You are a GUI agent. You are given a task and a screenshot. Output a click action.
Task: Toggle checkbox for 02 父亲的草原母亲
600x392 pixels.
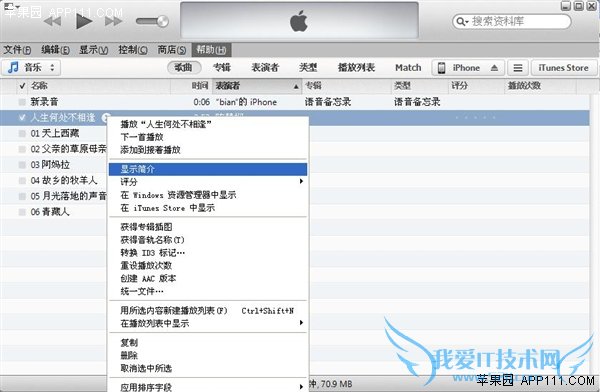[22, 149]
